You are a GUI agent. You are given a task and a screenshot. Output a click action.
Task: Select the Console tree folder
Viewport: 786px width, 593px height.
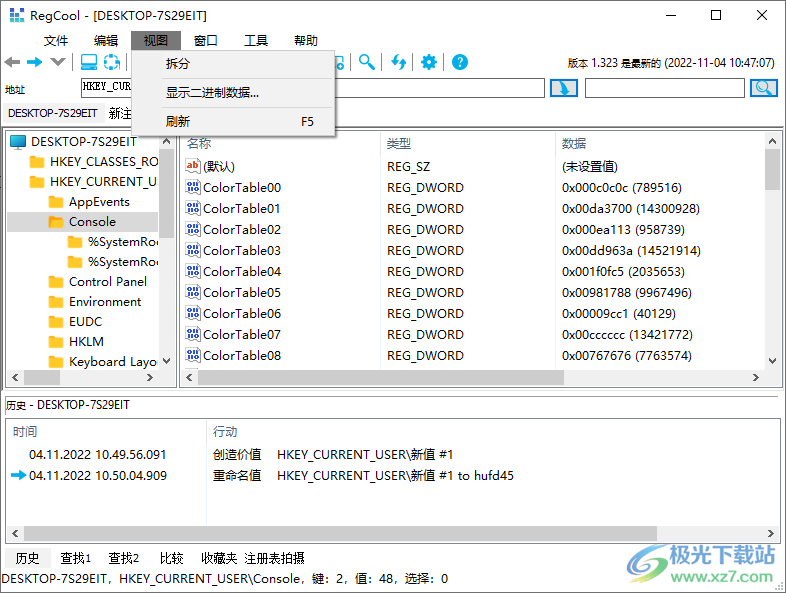[x=92, y=222]
